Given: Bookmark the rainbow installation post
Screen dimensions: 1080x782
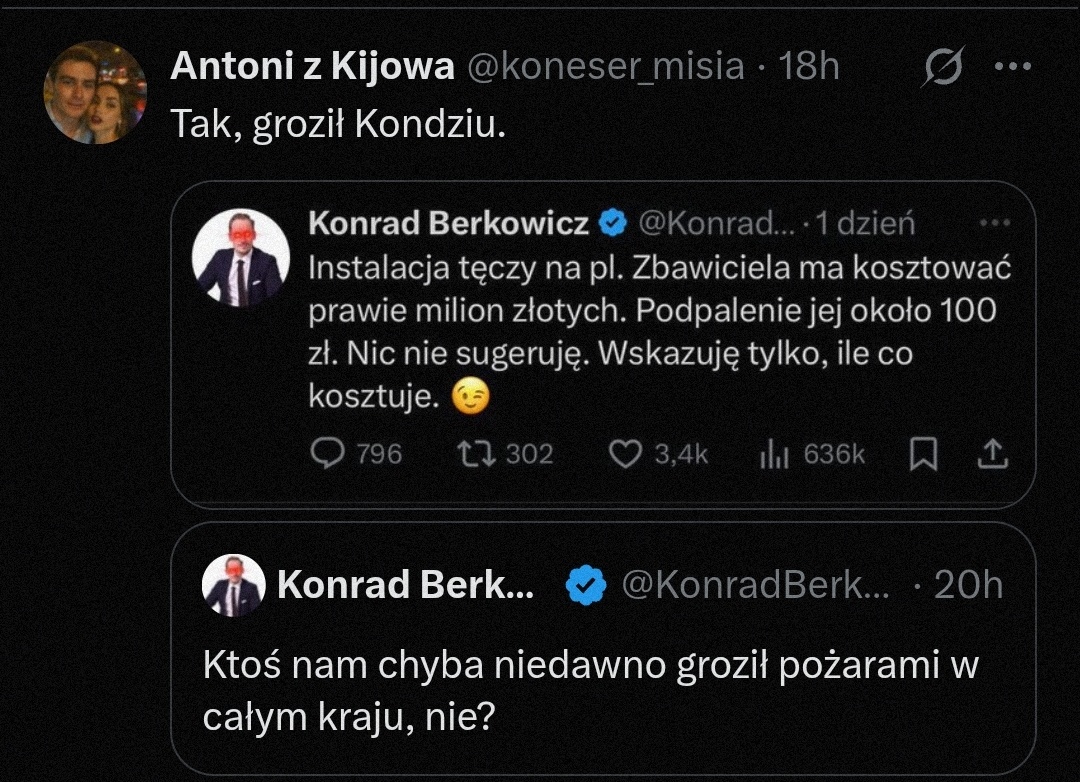Looking at the screenshot, I should pos(924,455).
